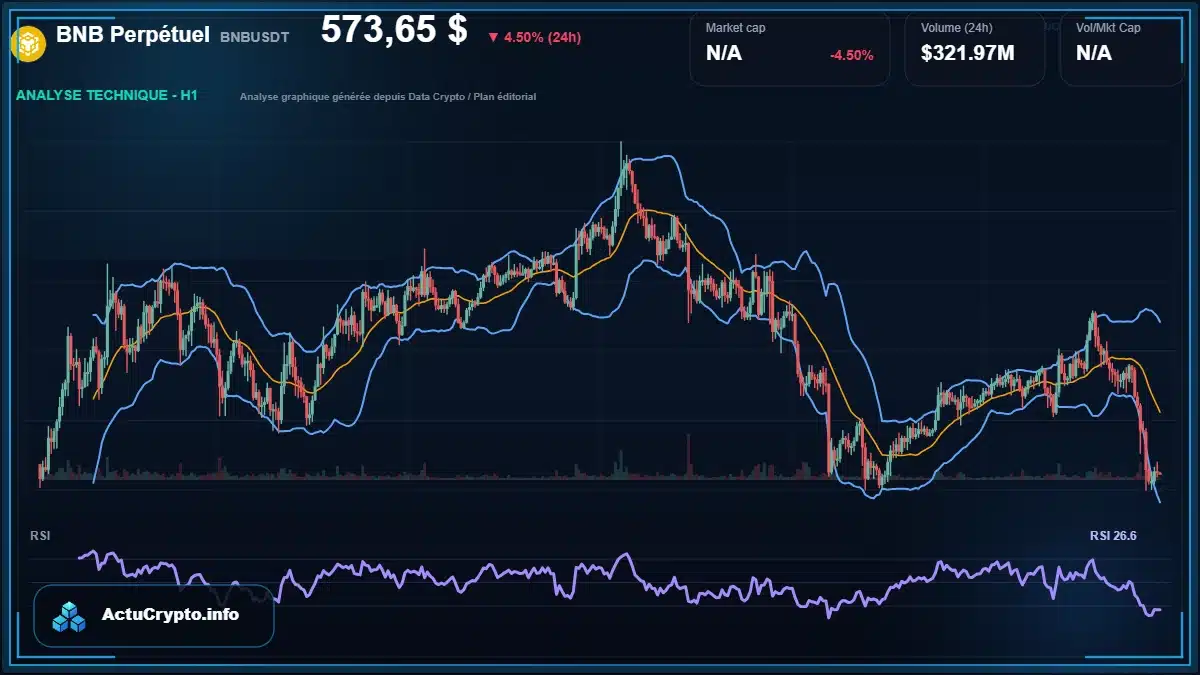The height and width of the screenshot is (675, 1200).
Task: Open the Market cap card
Action: click(x=790, y=48)
